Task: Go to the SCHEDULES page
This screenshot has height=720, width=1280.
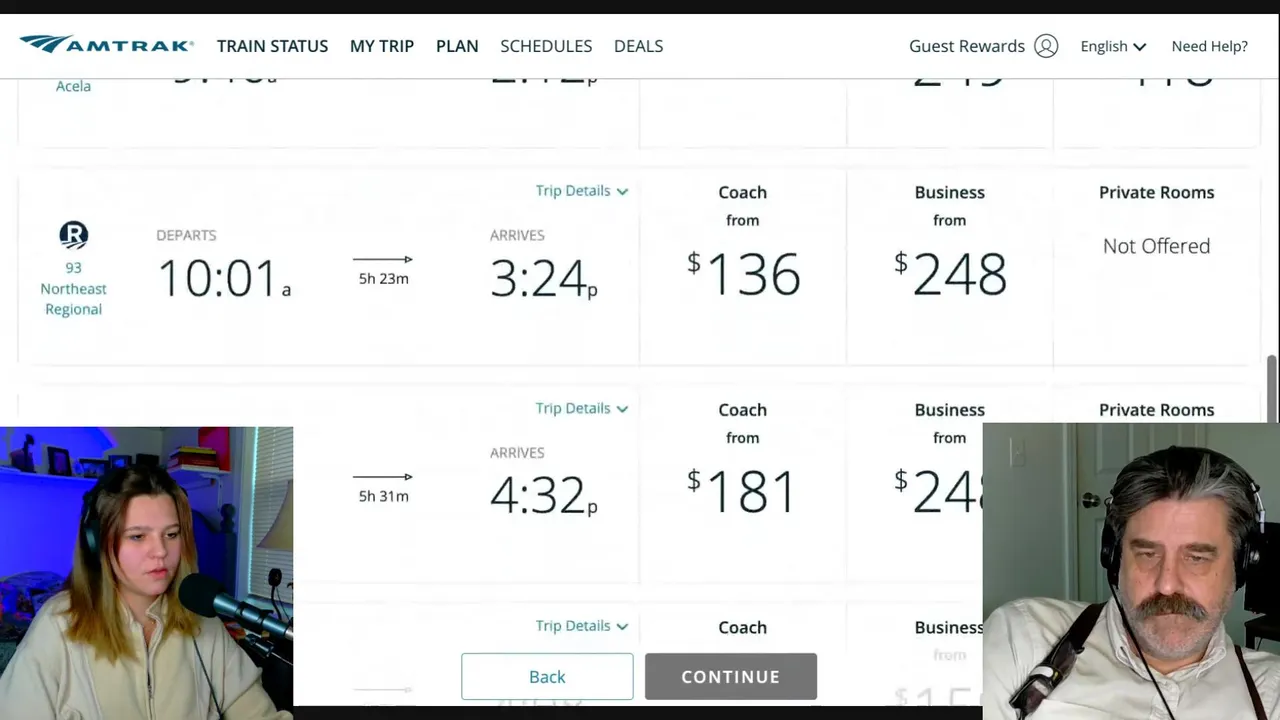Action: point(546,46)
